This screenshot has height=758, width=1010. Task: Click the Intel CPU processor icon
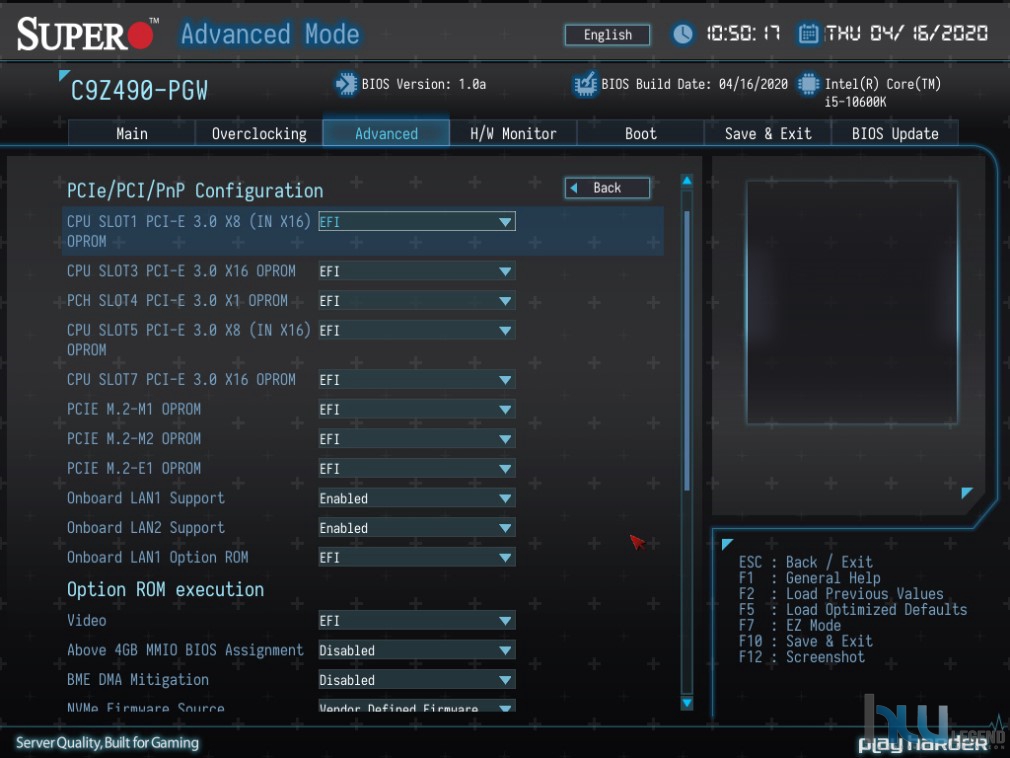808,84
